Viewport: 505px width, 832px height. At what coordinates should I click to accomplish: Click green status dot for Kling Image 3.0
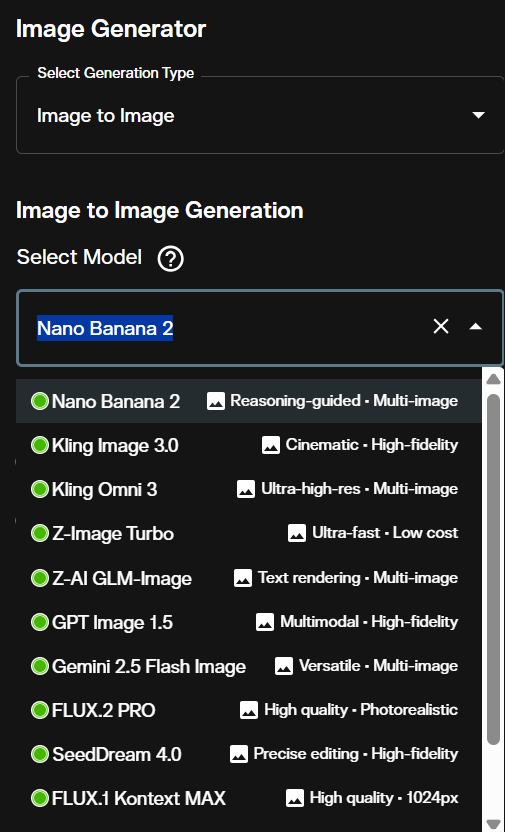coord(40,445)
